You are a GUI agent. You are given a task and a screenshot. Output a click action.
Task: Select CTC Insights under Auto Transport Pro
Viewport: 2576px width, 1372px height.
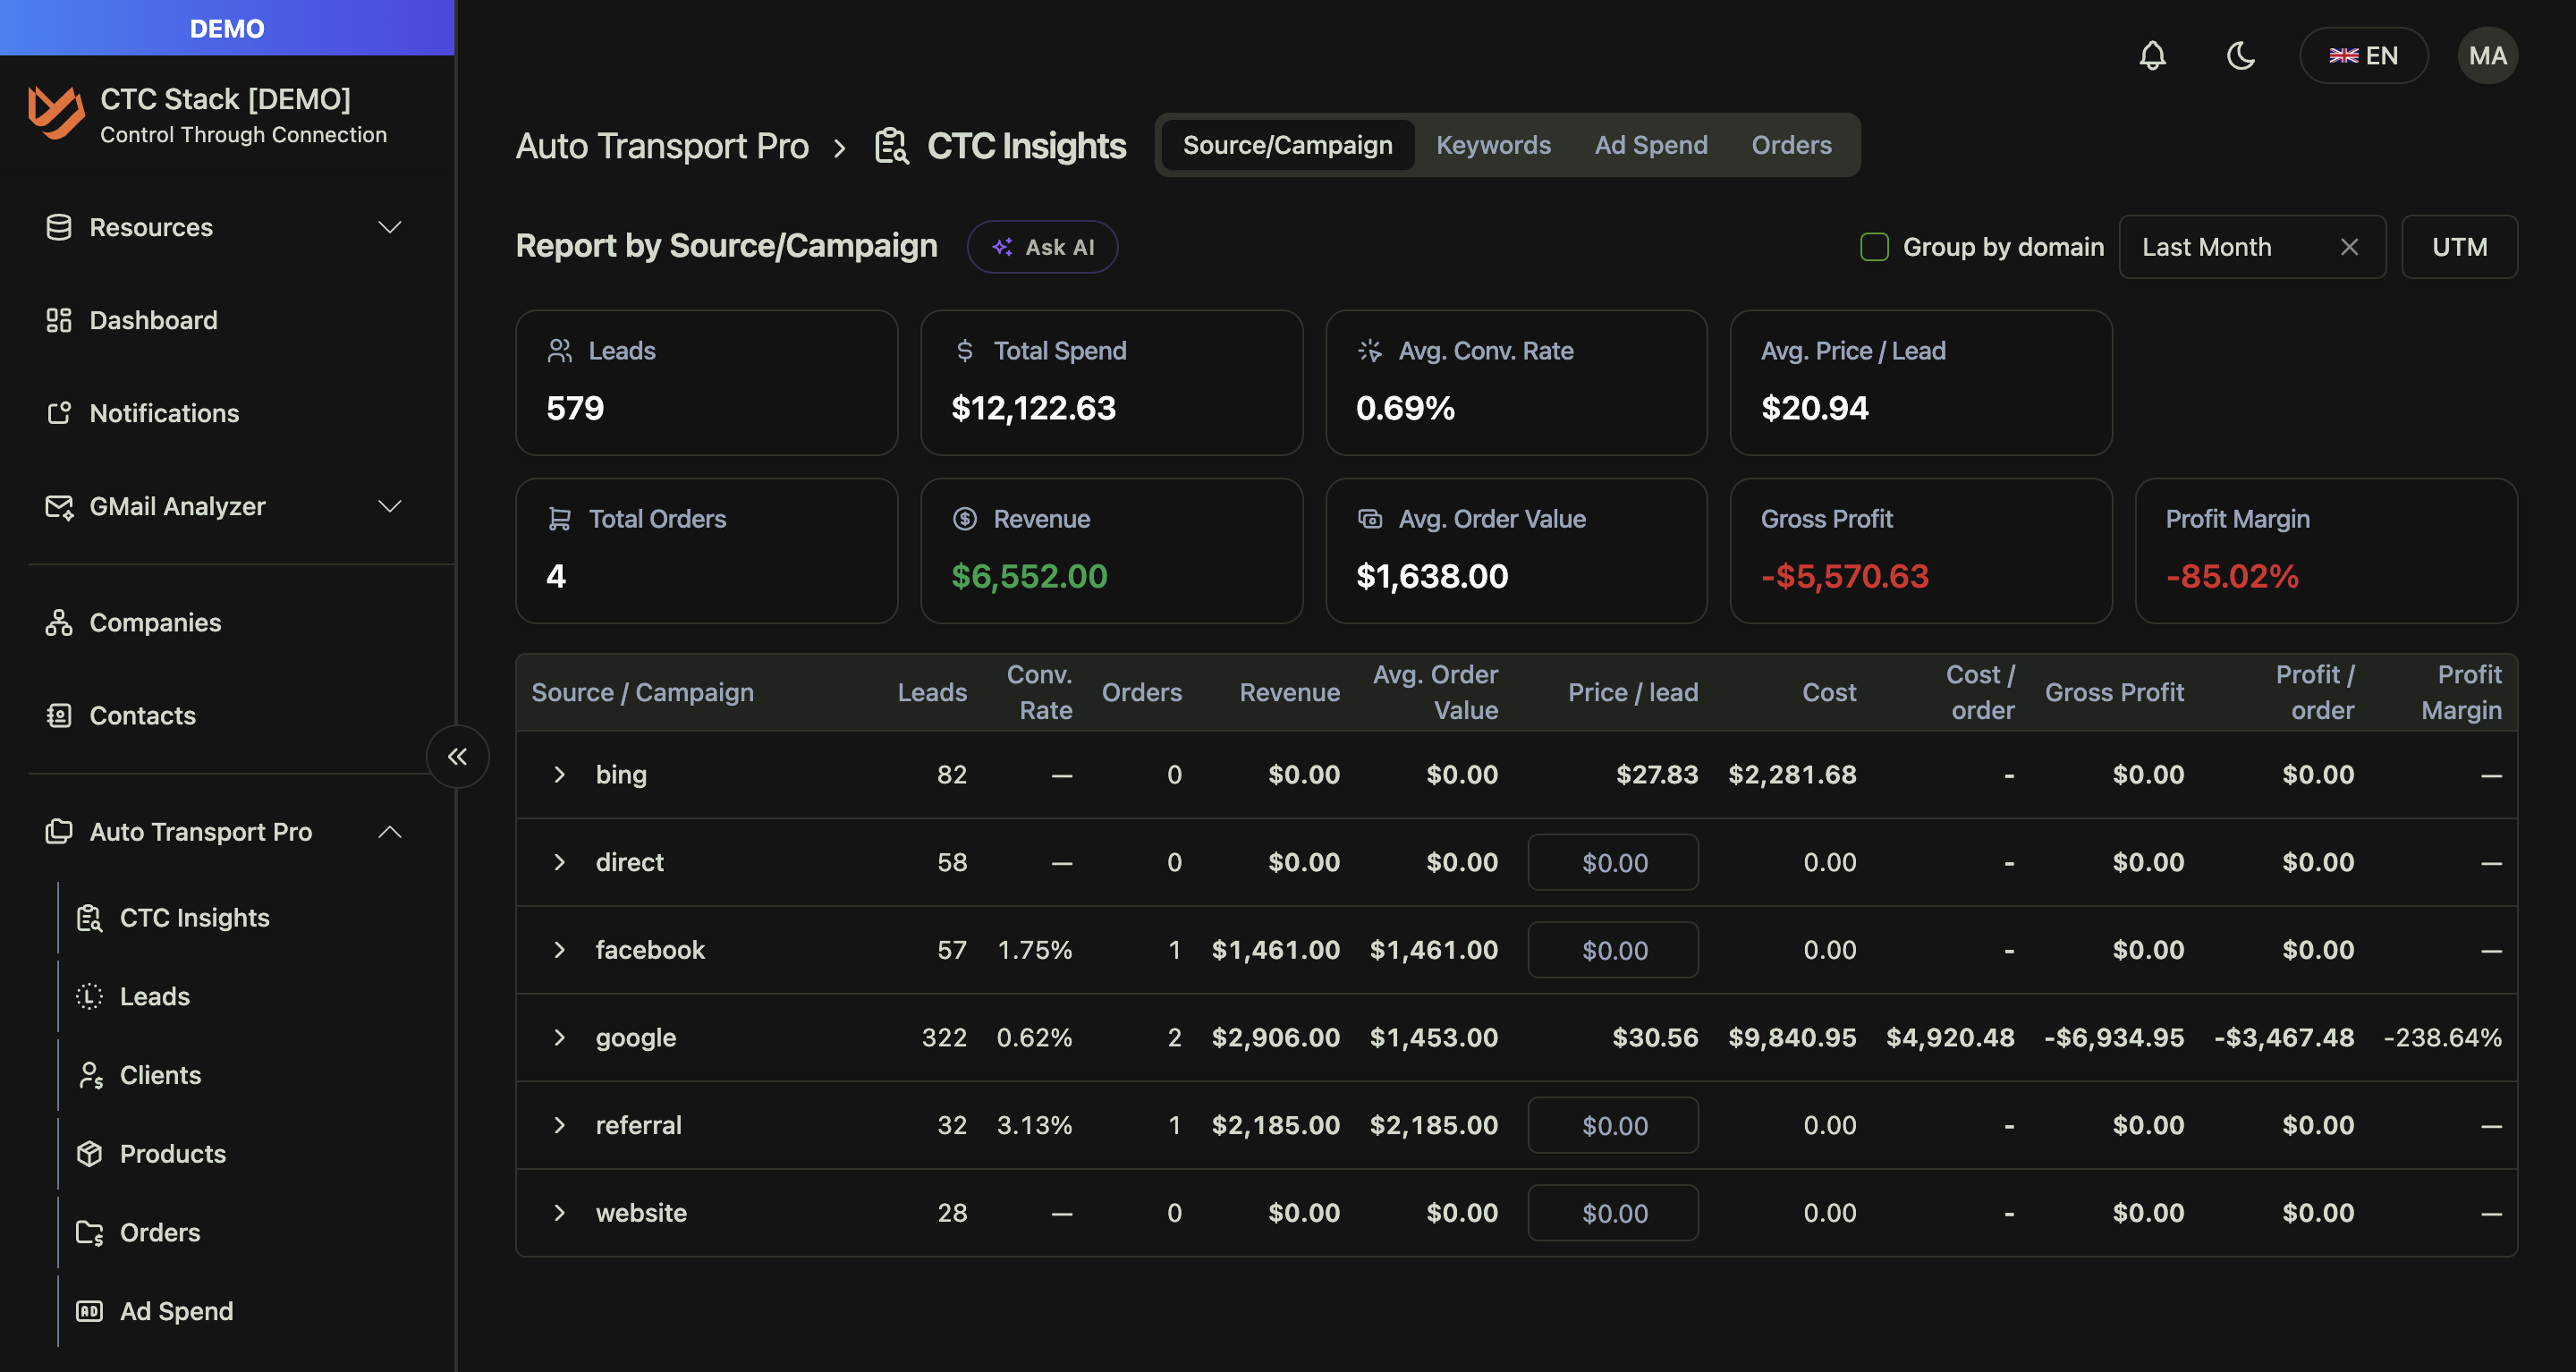click(x=195, y=917)
